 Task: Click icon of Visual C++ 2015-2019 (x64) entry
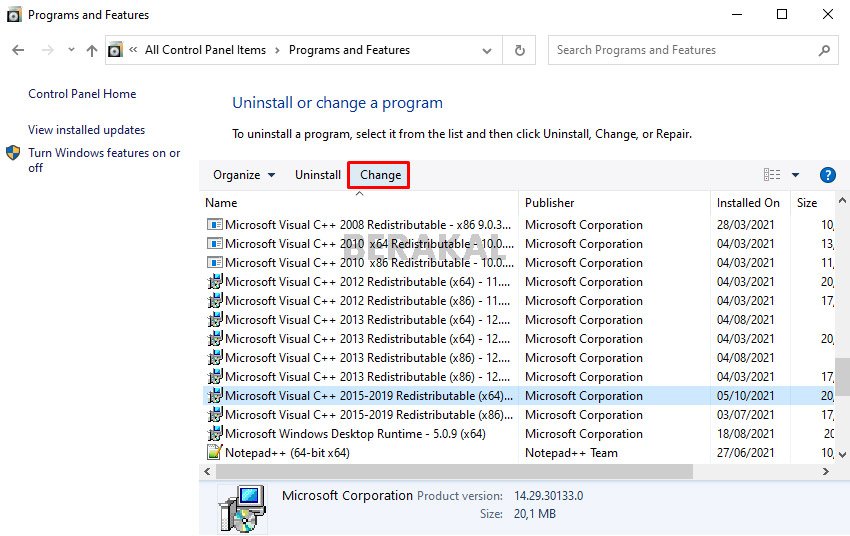coord(215,395)
